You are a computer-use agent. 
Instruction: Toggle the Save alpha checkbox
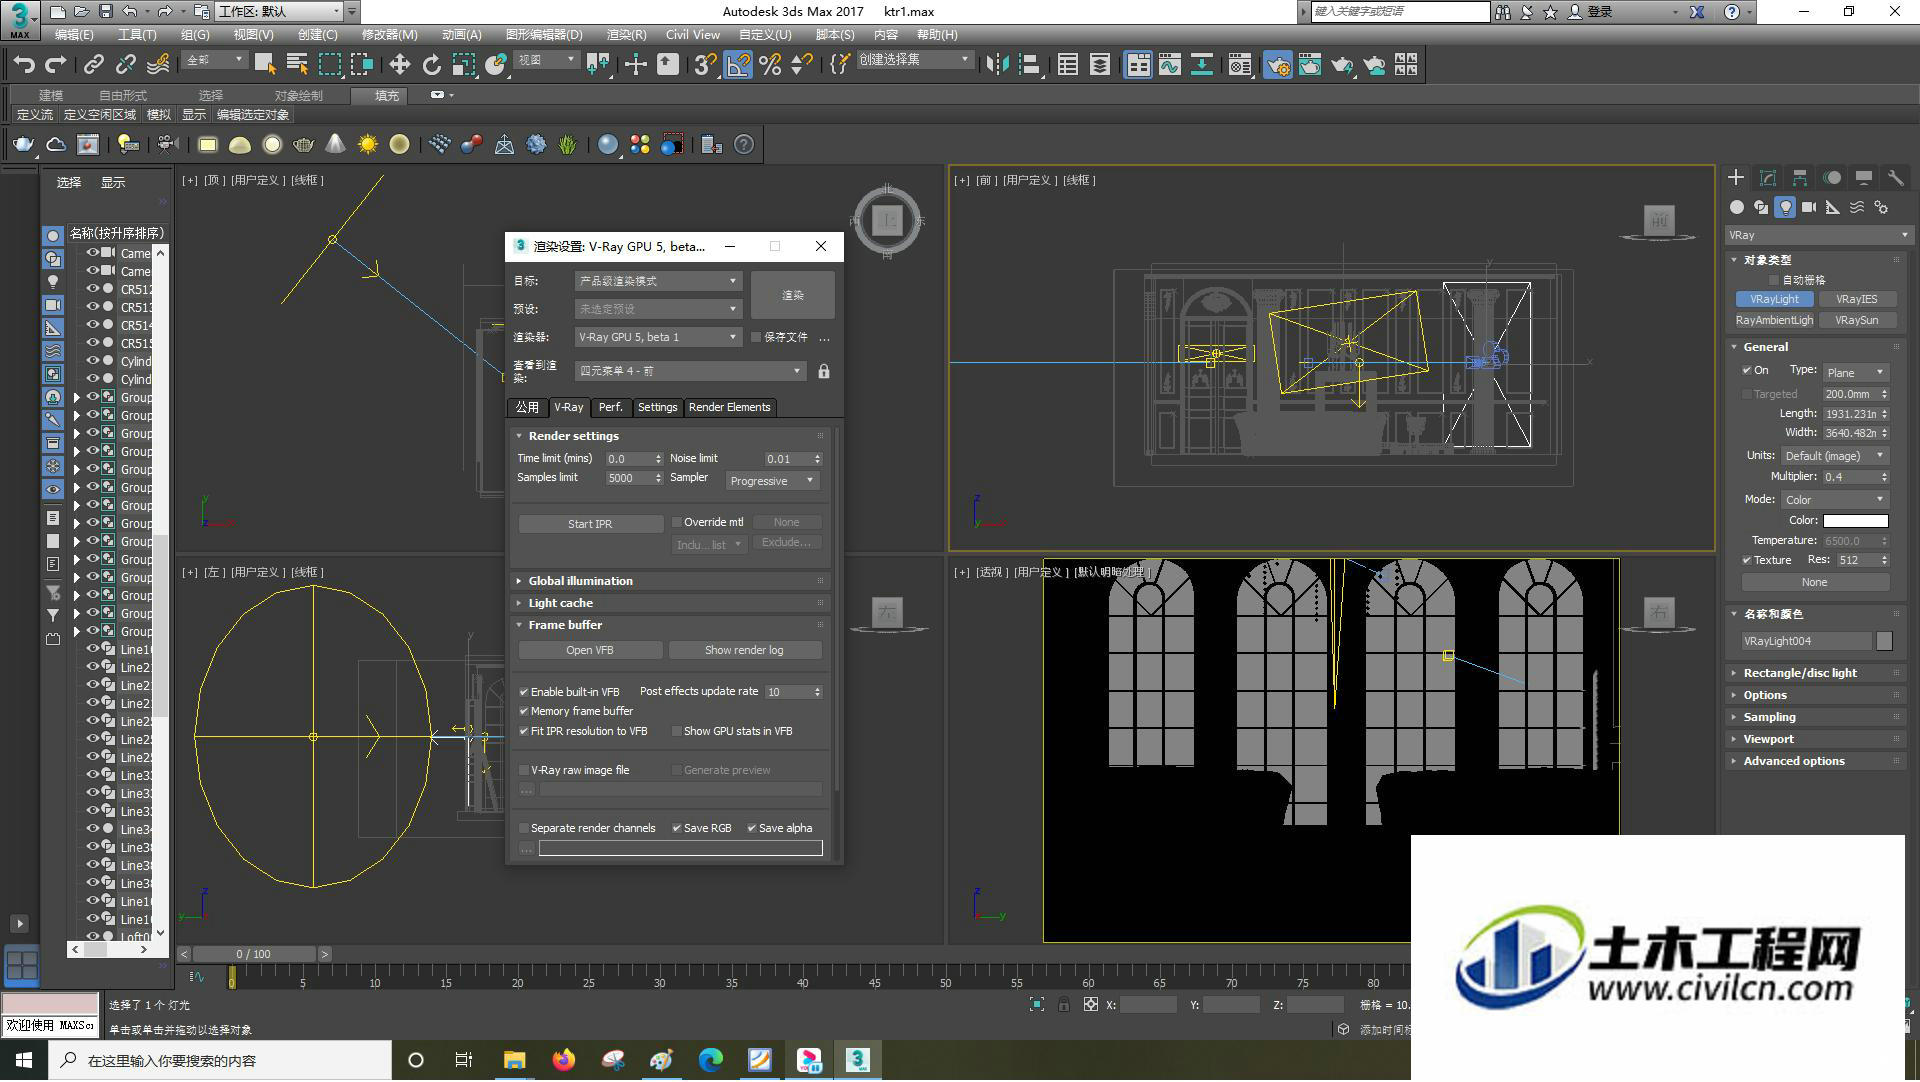coord(752,829)
